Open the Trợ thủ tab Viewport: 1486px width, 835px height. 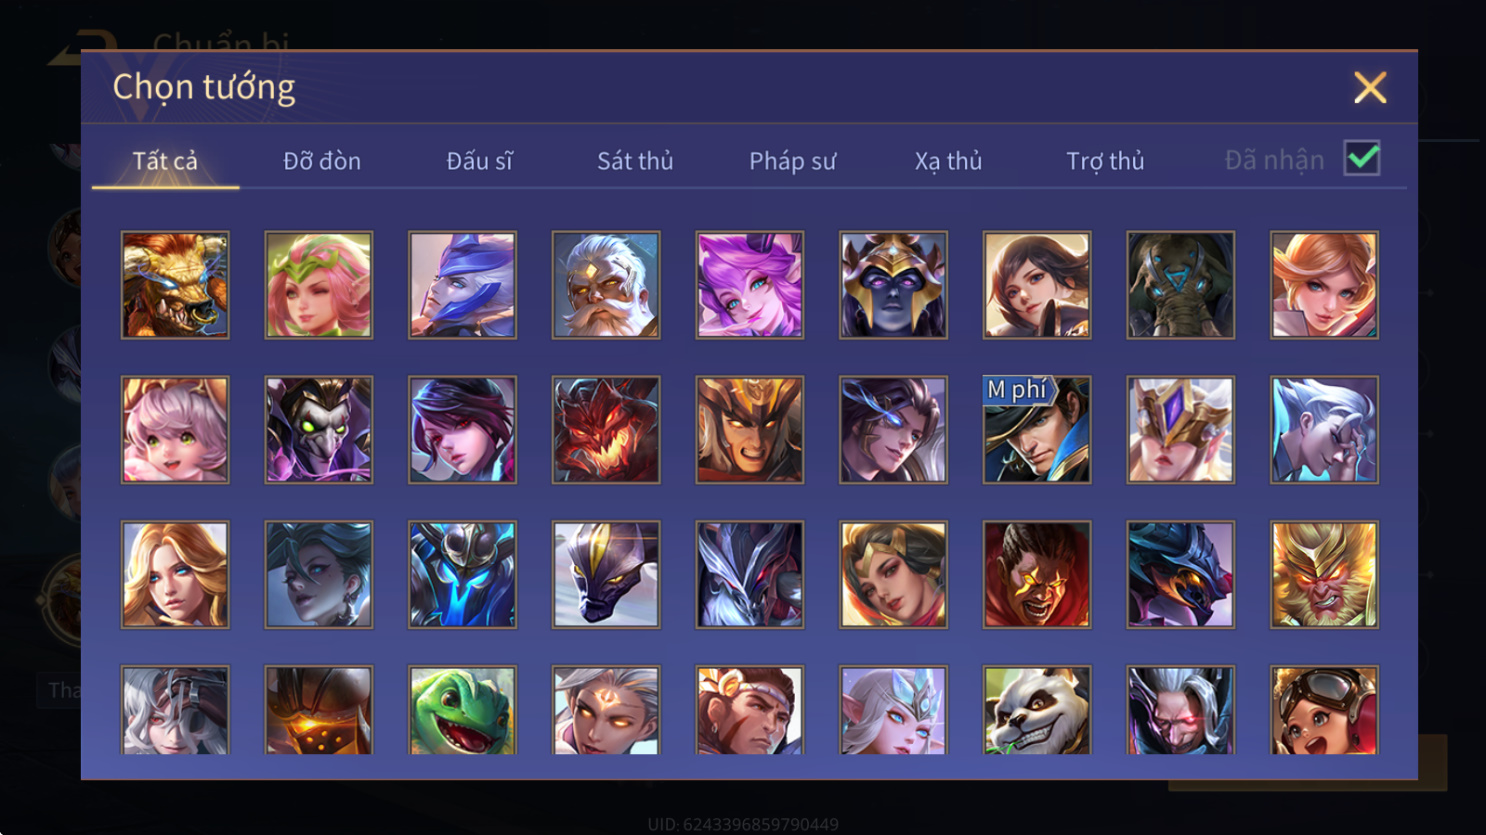(x=1105, y=160)
